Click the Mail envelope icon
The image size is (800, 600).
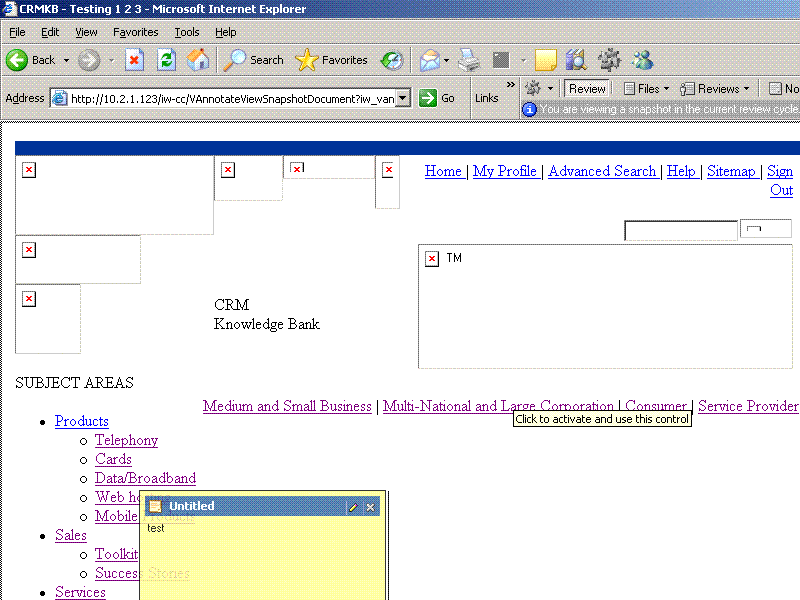point(430,60)
